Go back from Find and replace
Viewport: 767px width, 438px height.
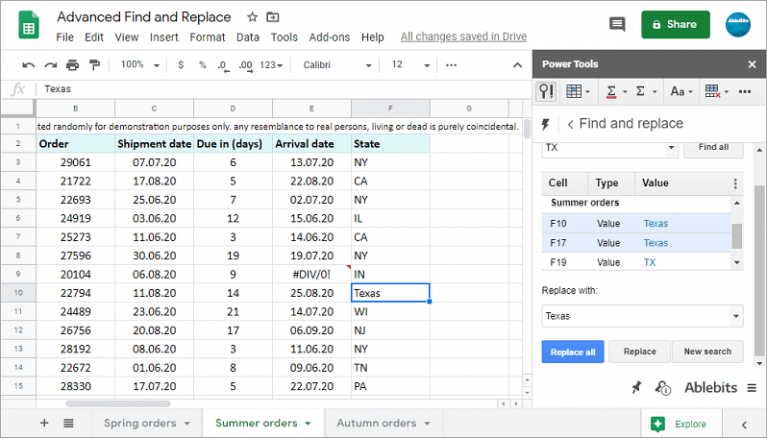tap(570, 124)
